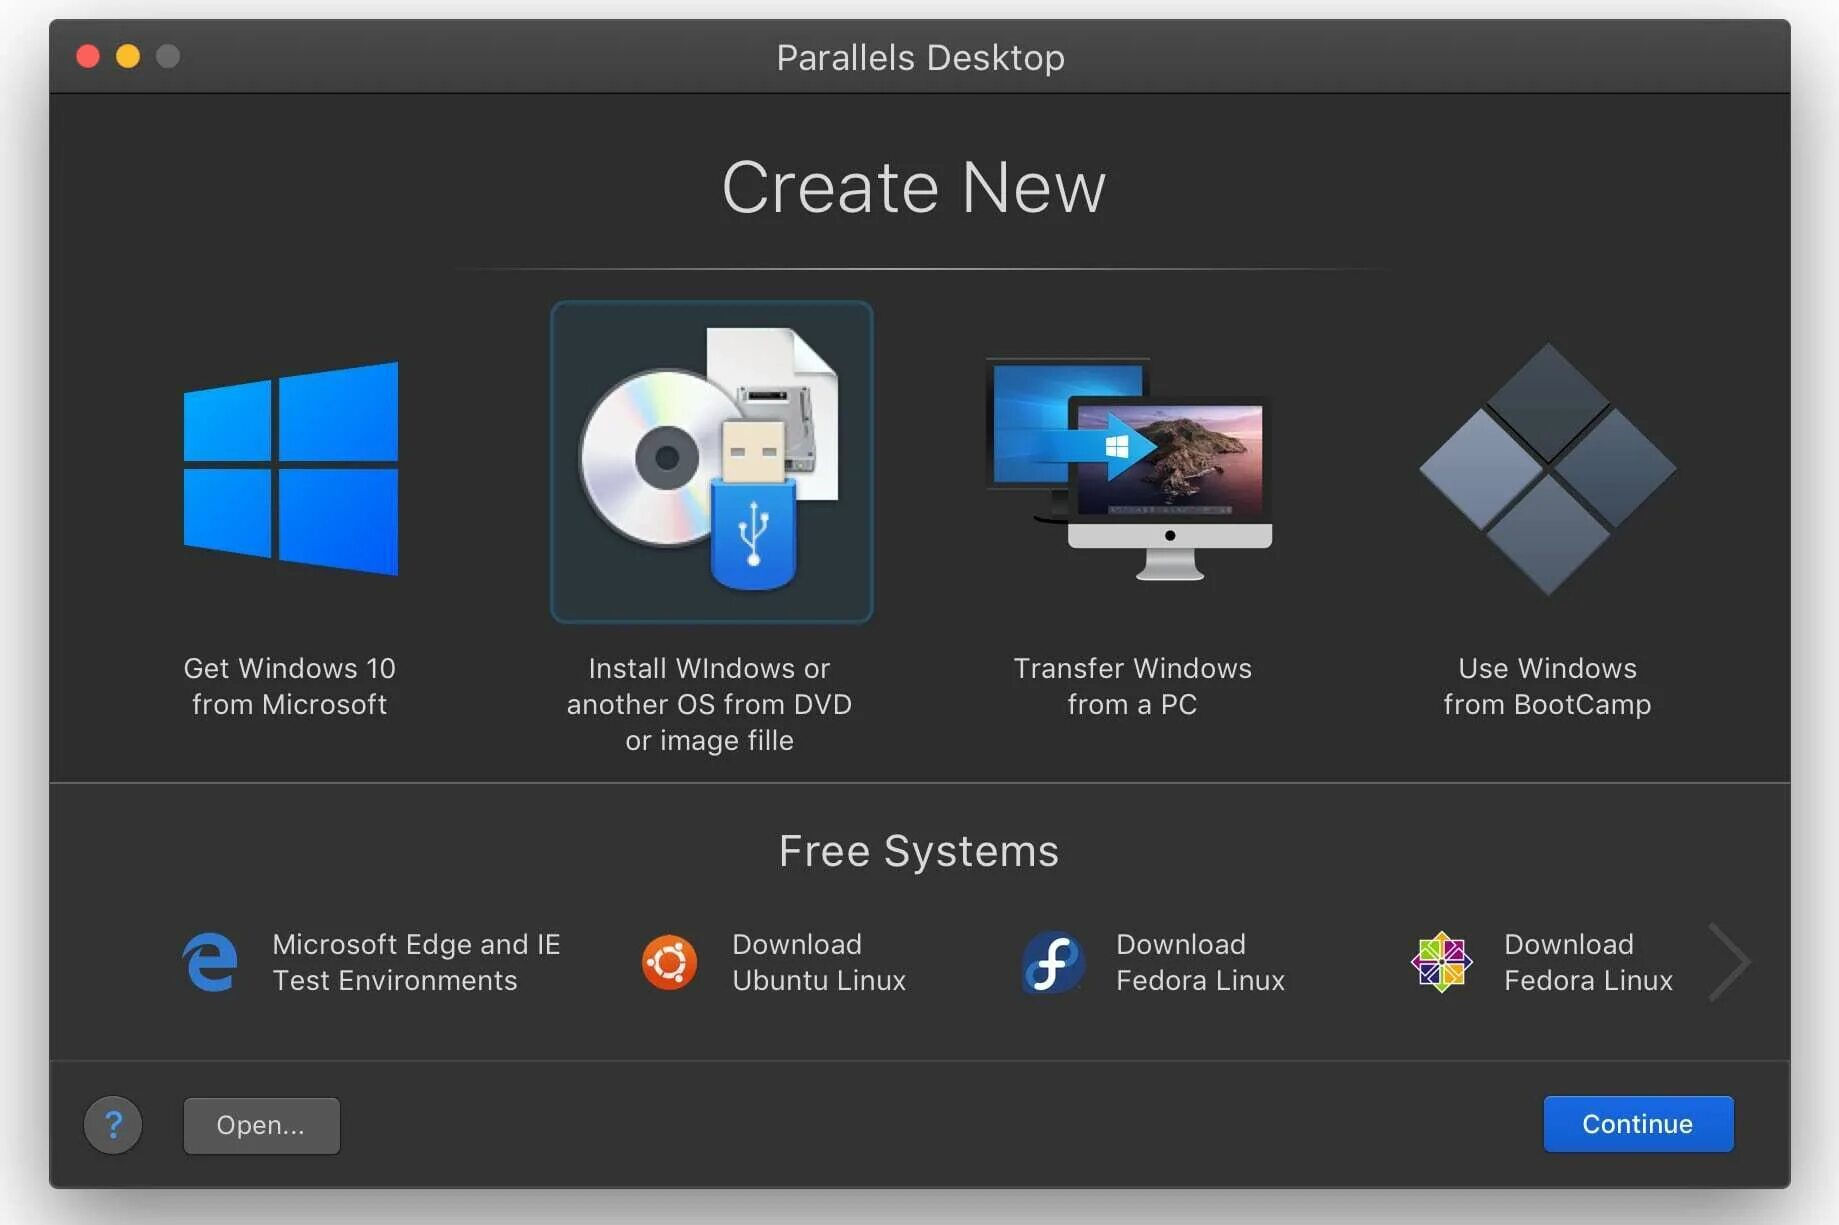The height and width of the screenshot is (1225, 1839).
Task: Click the Open... button
Action: coord(261,1125)
